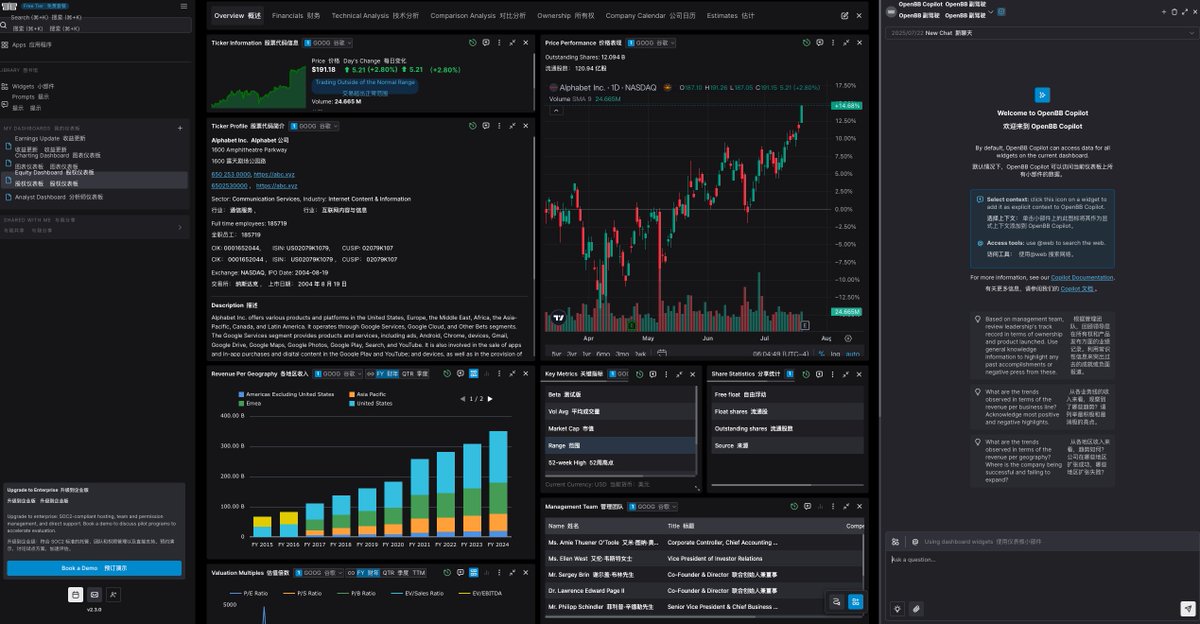
Task: Open GOOG ticker dropdown in Ticker Information
Action: (x=329, y=43)
